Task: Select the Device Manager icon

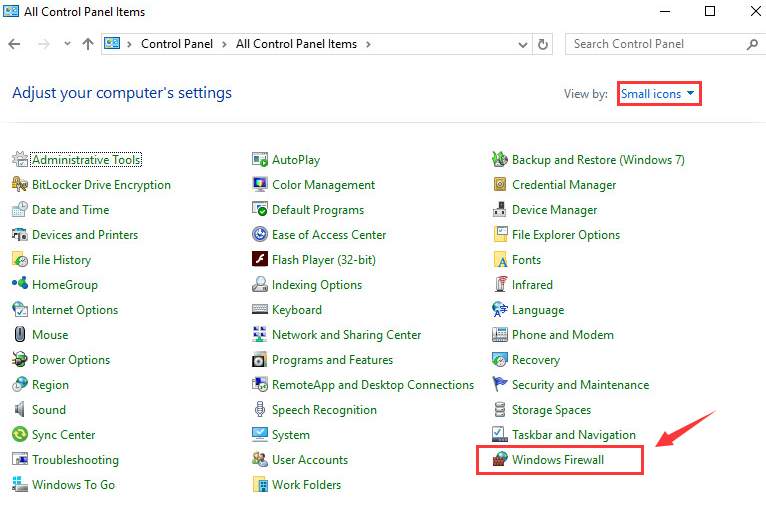Action: click(500, 210)
